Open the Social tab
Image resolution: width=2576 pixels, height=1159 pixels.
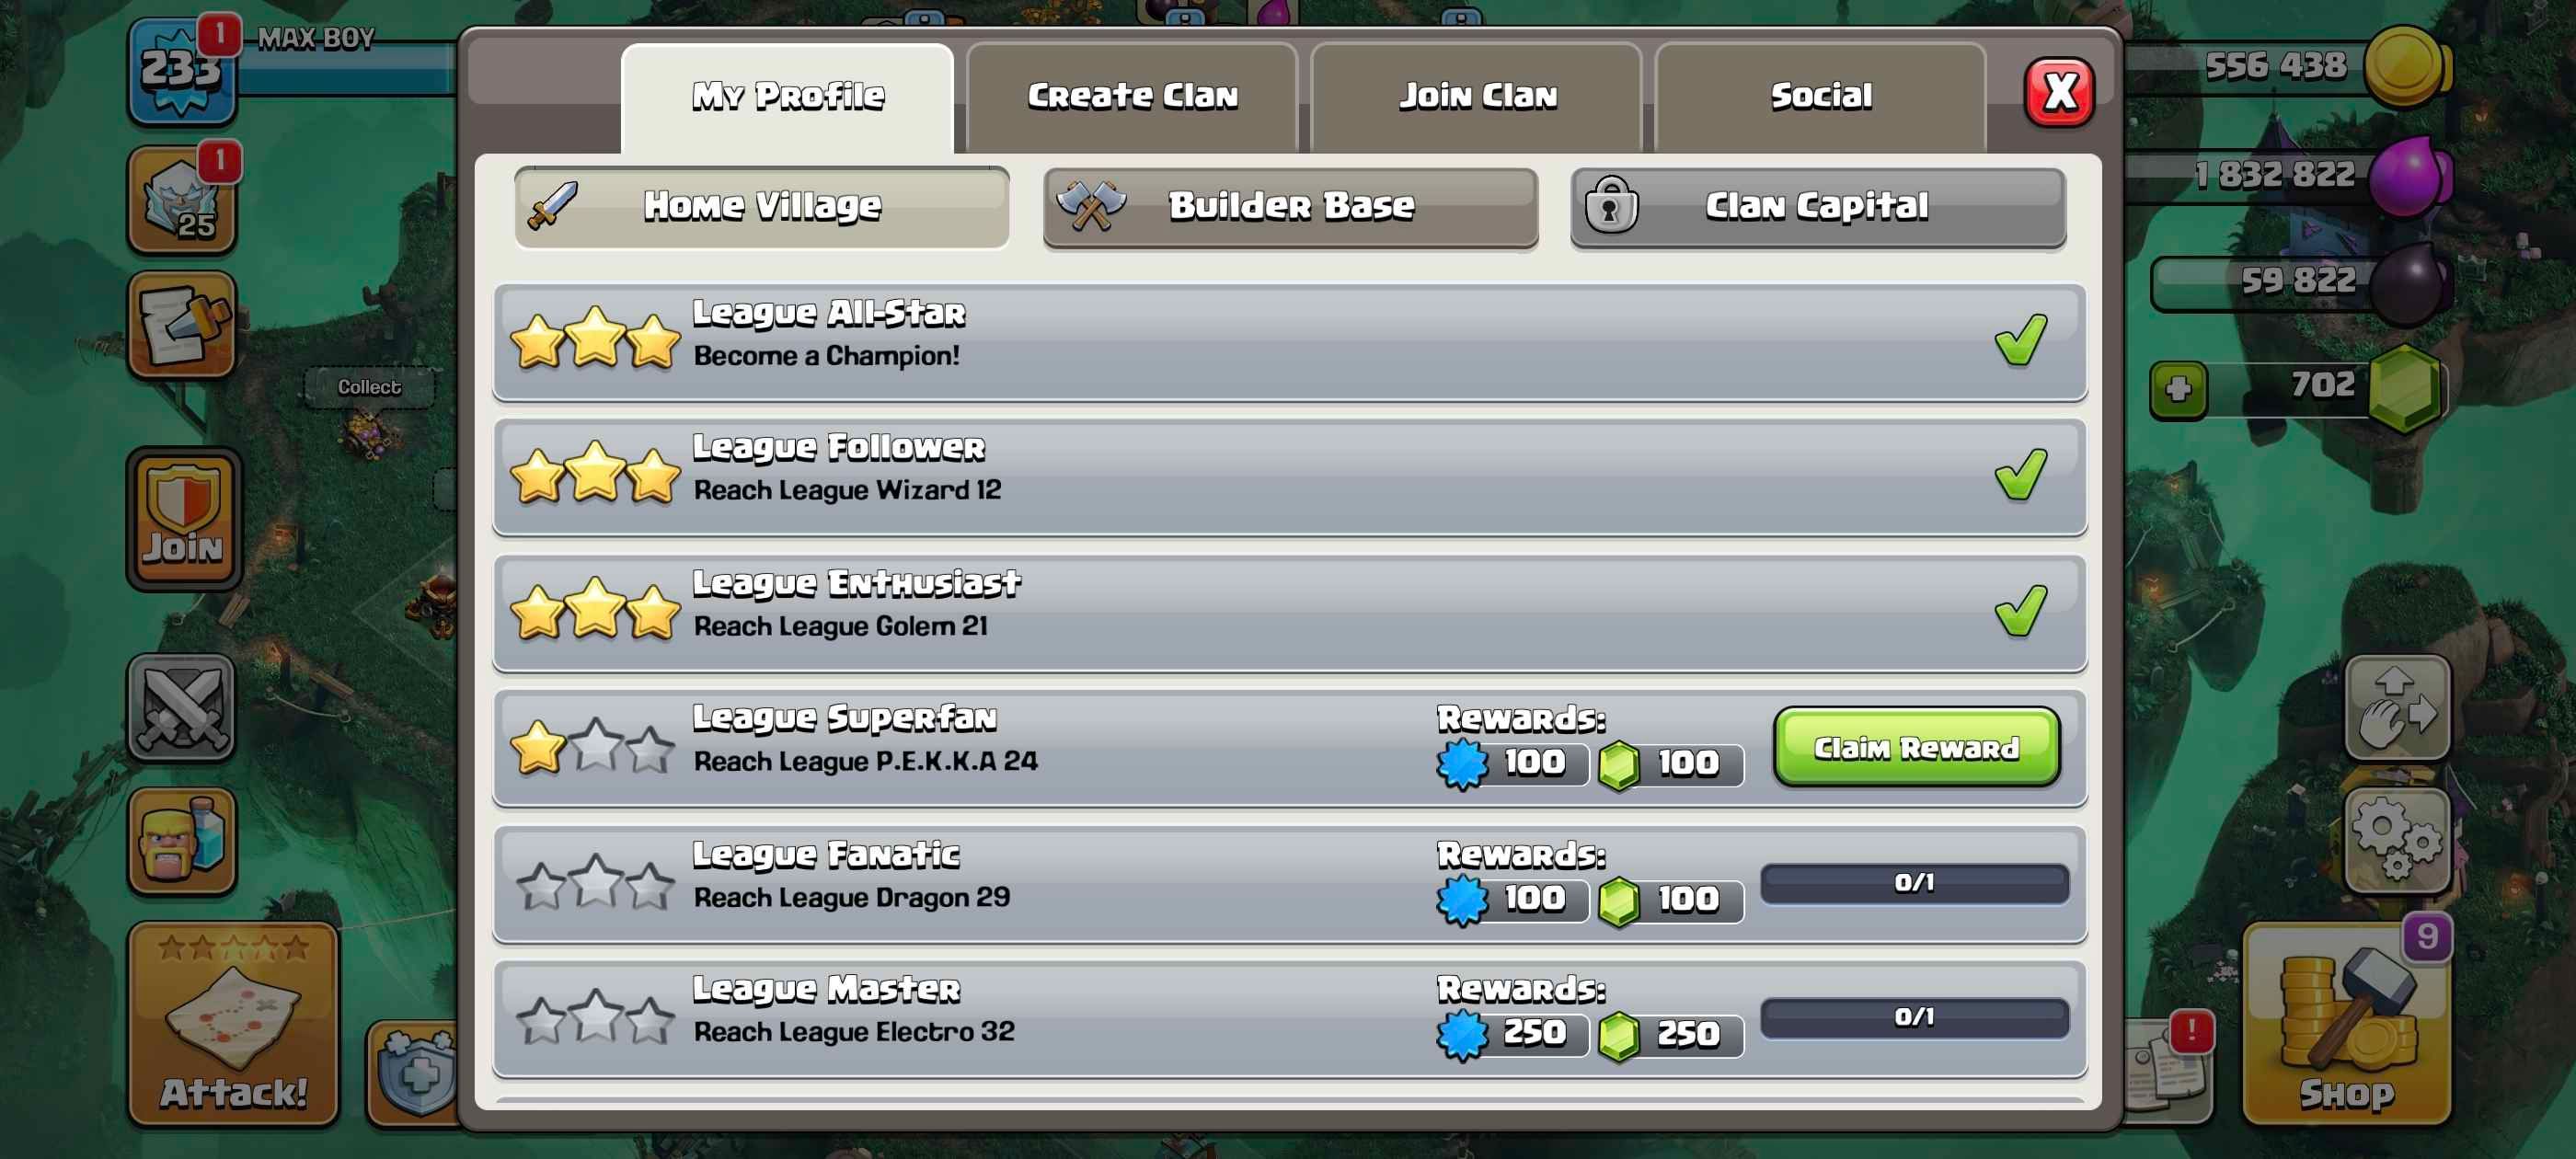(x=1820, y=96)
